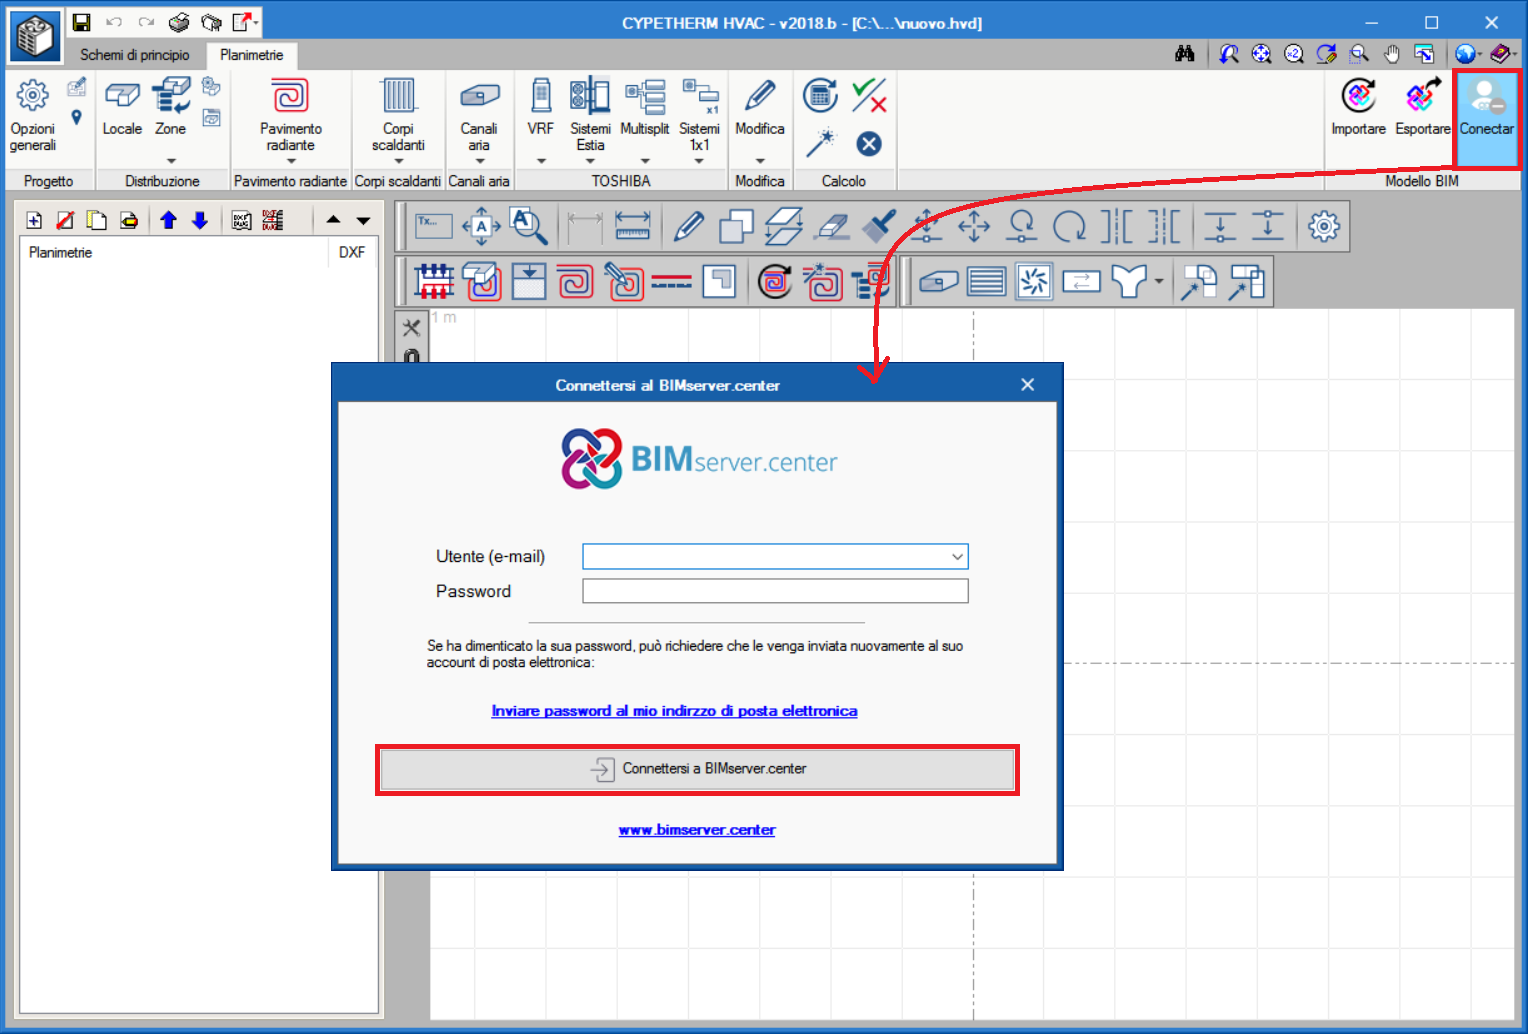This screenshot has height=1034, width=1528.
Task: Click the hand pan icon
Action: (x=1392, y=54)
